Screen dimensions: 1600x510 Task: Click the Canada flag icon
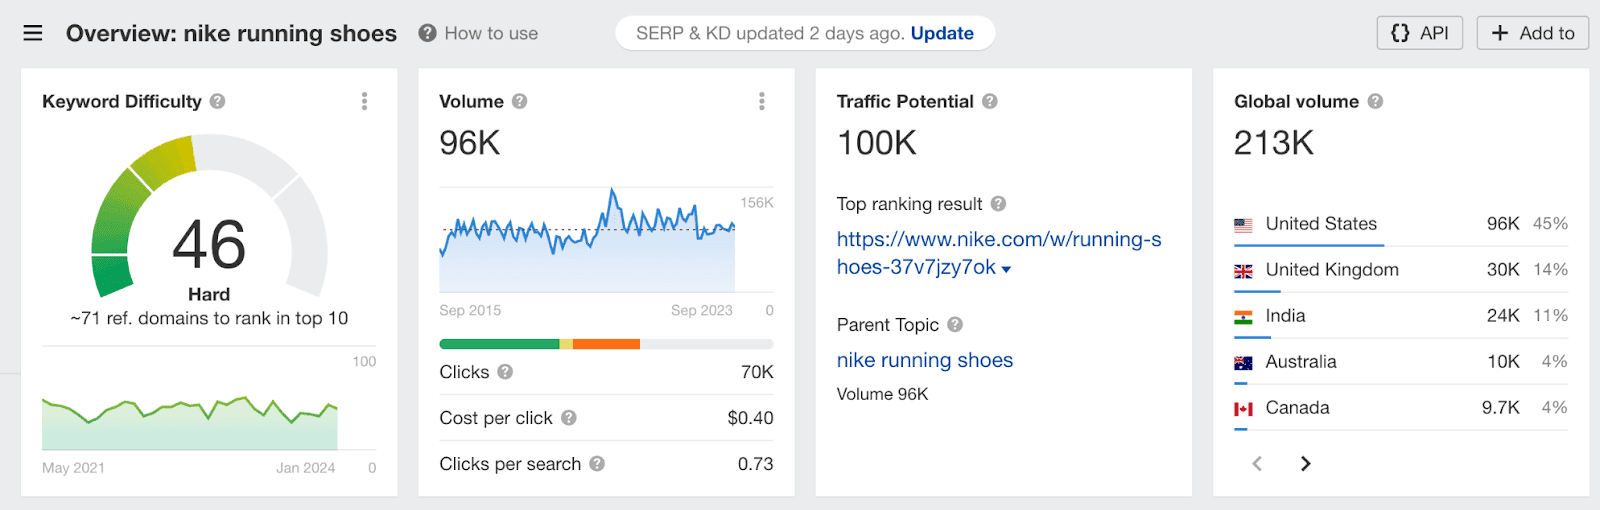point(1243,409)
